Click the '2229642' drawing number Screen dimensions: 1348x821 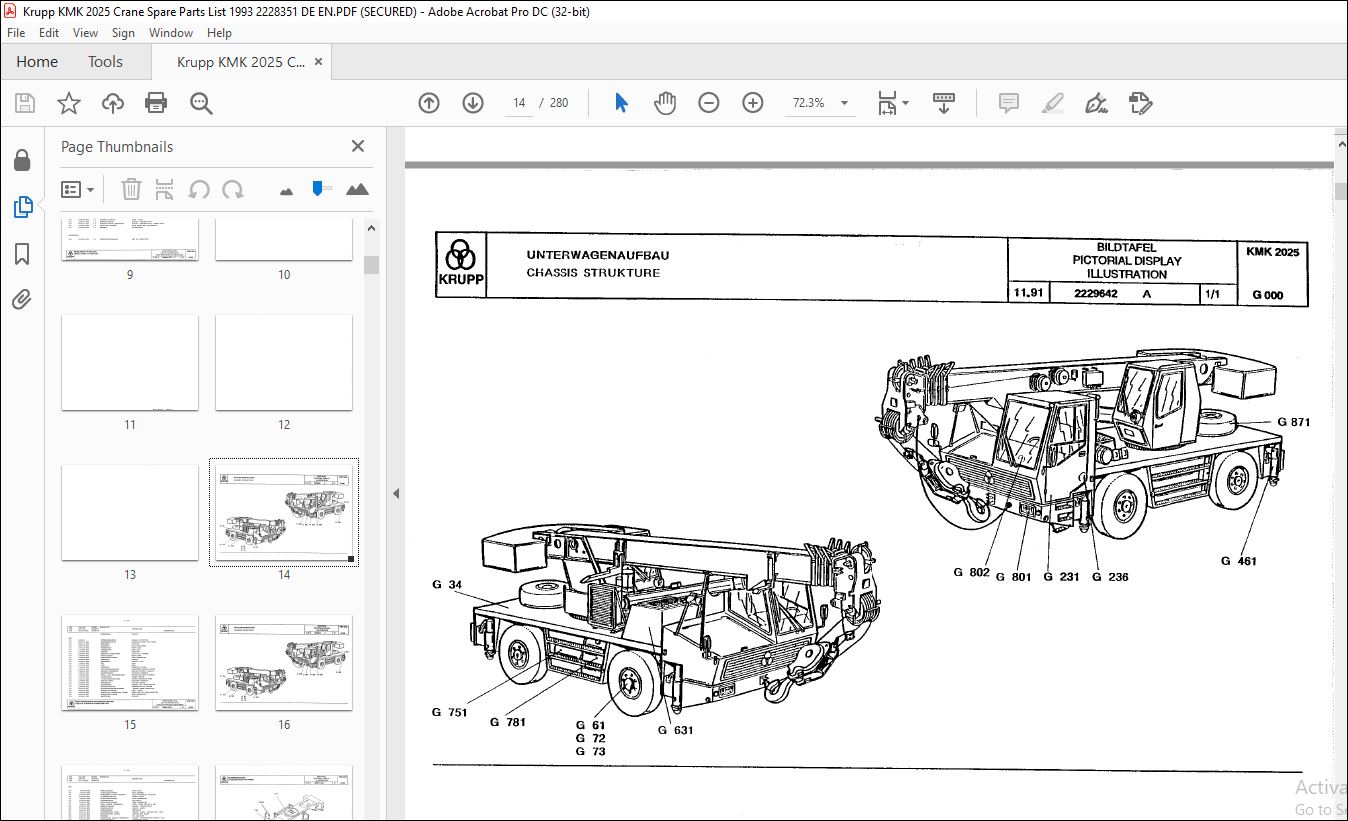click(1095, 294)
